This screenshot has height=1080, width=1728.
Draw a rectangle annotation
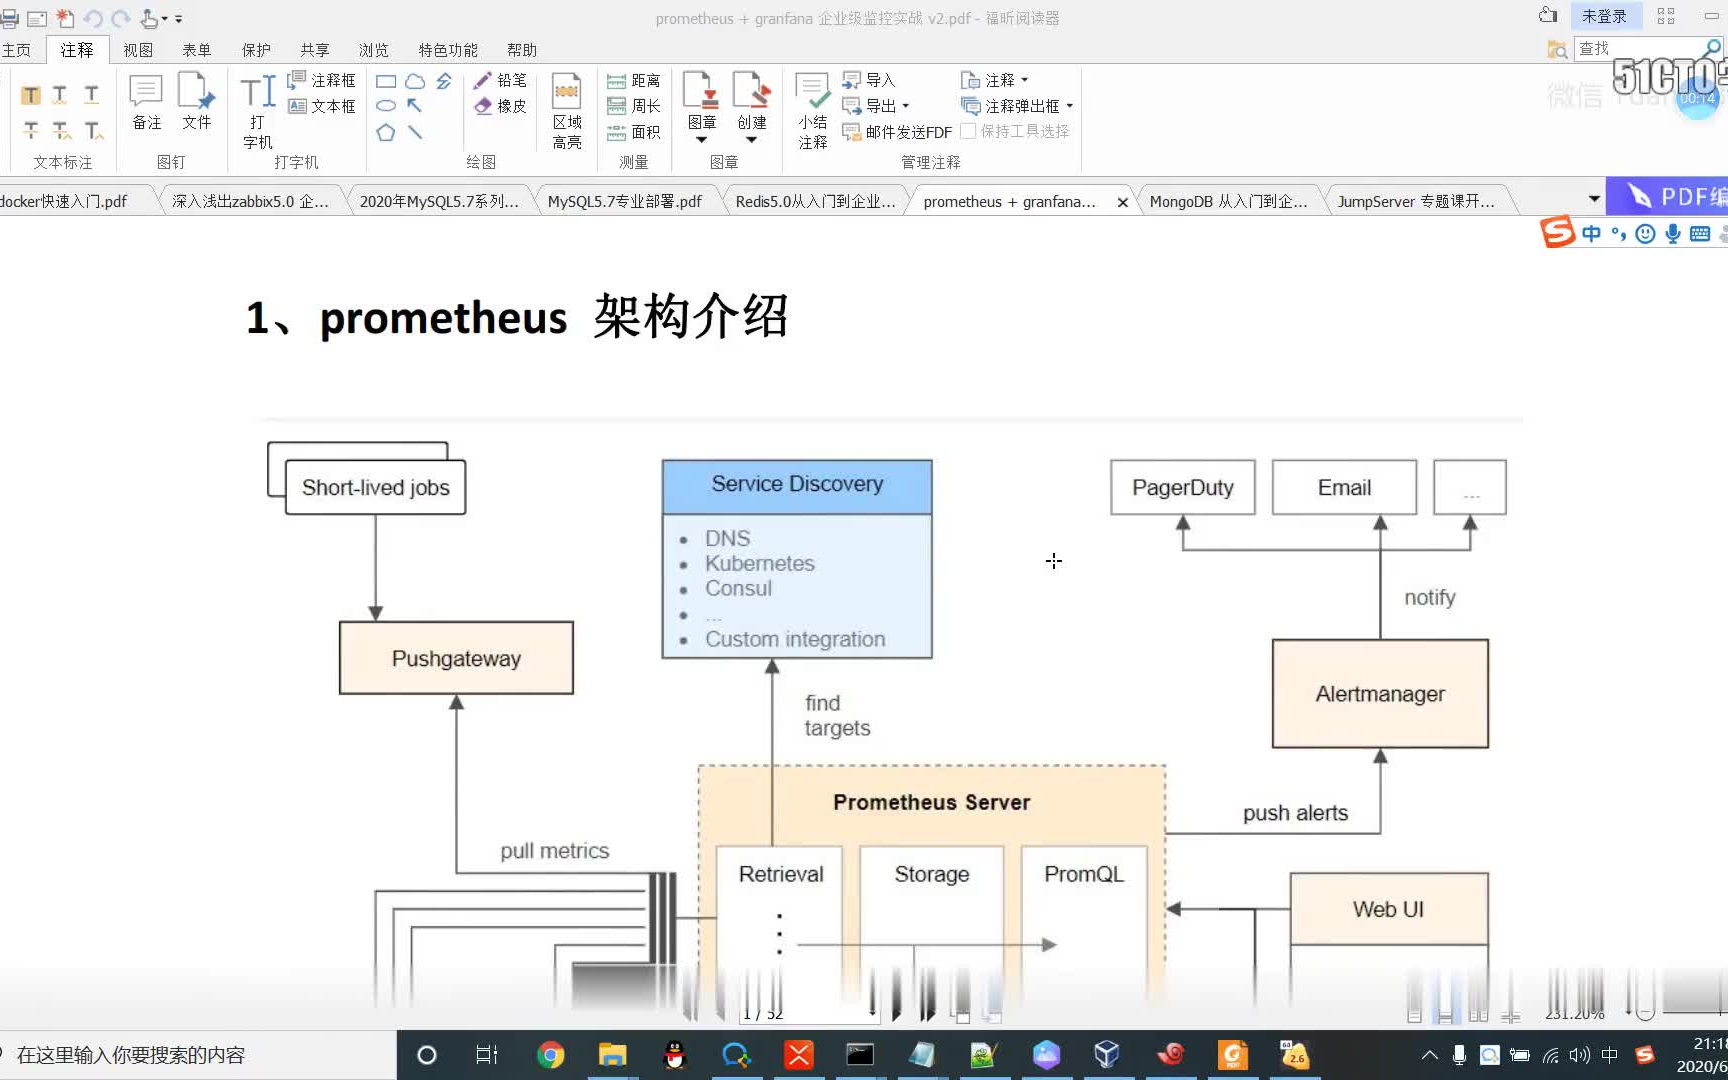coord(386,81)
